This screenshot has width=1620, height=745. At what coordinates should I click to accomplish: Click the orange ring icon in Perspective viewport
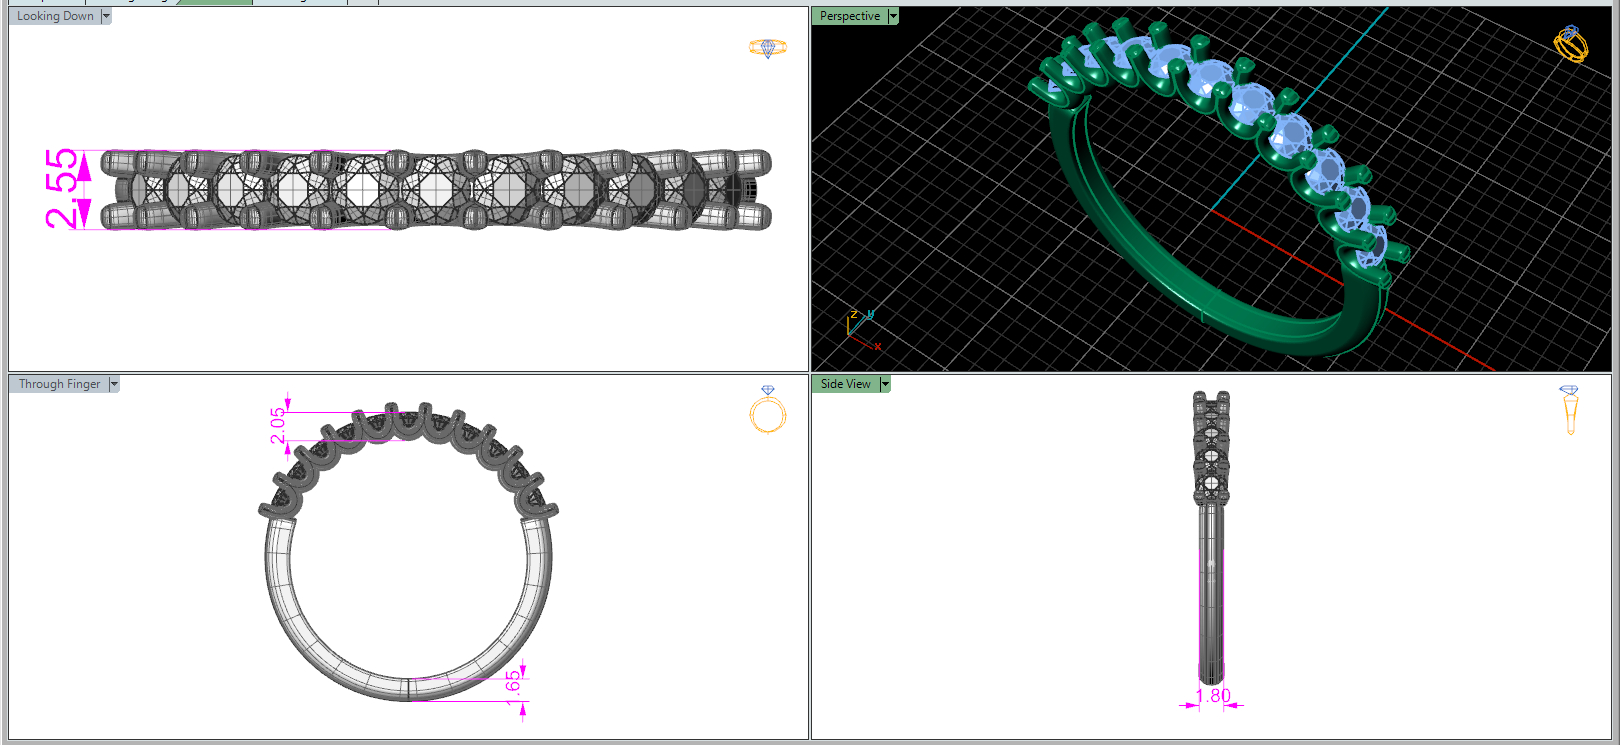1571,44
